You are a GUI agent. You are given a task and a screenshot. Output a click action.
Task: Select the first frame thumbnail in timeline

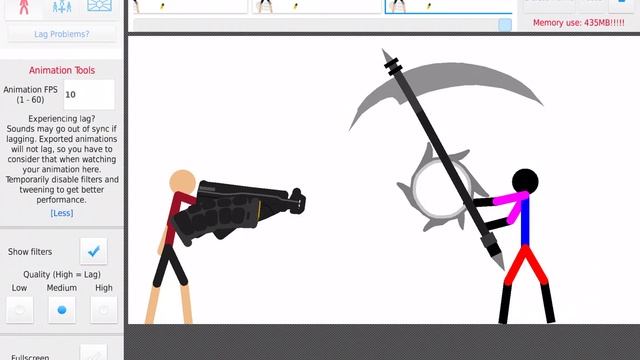pyautogui.click(x=190, y=7)
